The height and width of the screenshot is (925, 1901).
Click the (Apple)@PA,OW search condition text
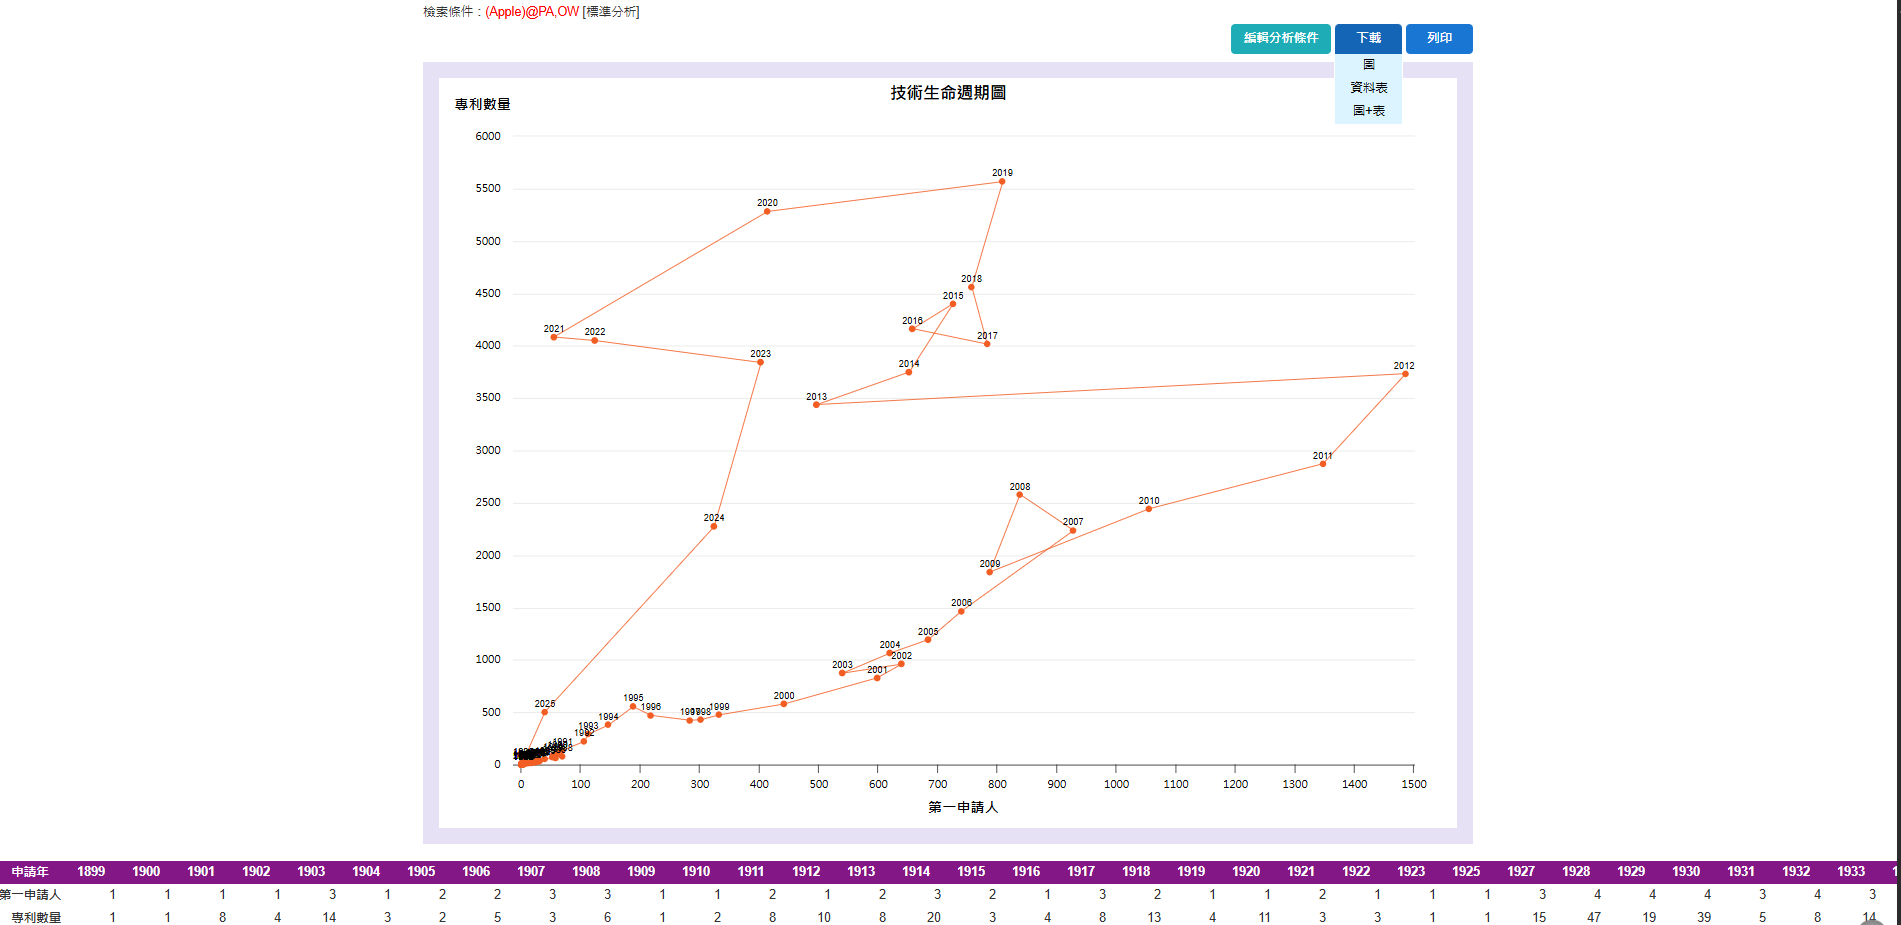coord(532,12)
